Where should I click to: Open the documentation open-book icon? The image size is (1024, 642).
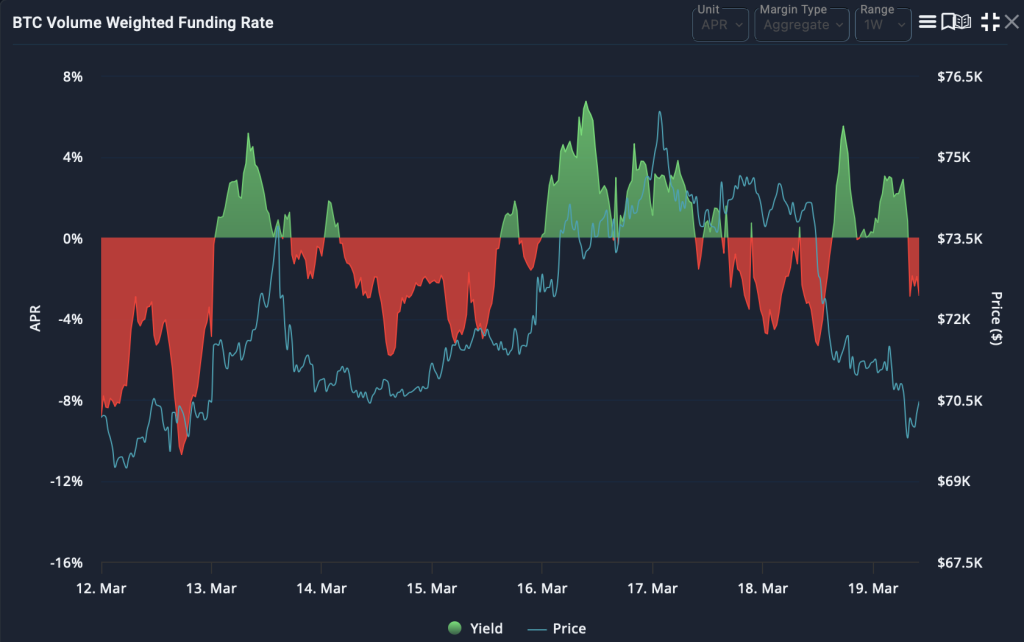(x=962, y=22)
